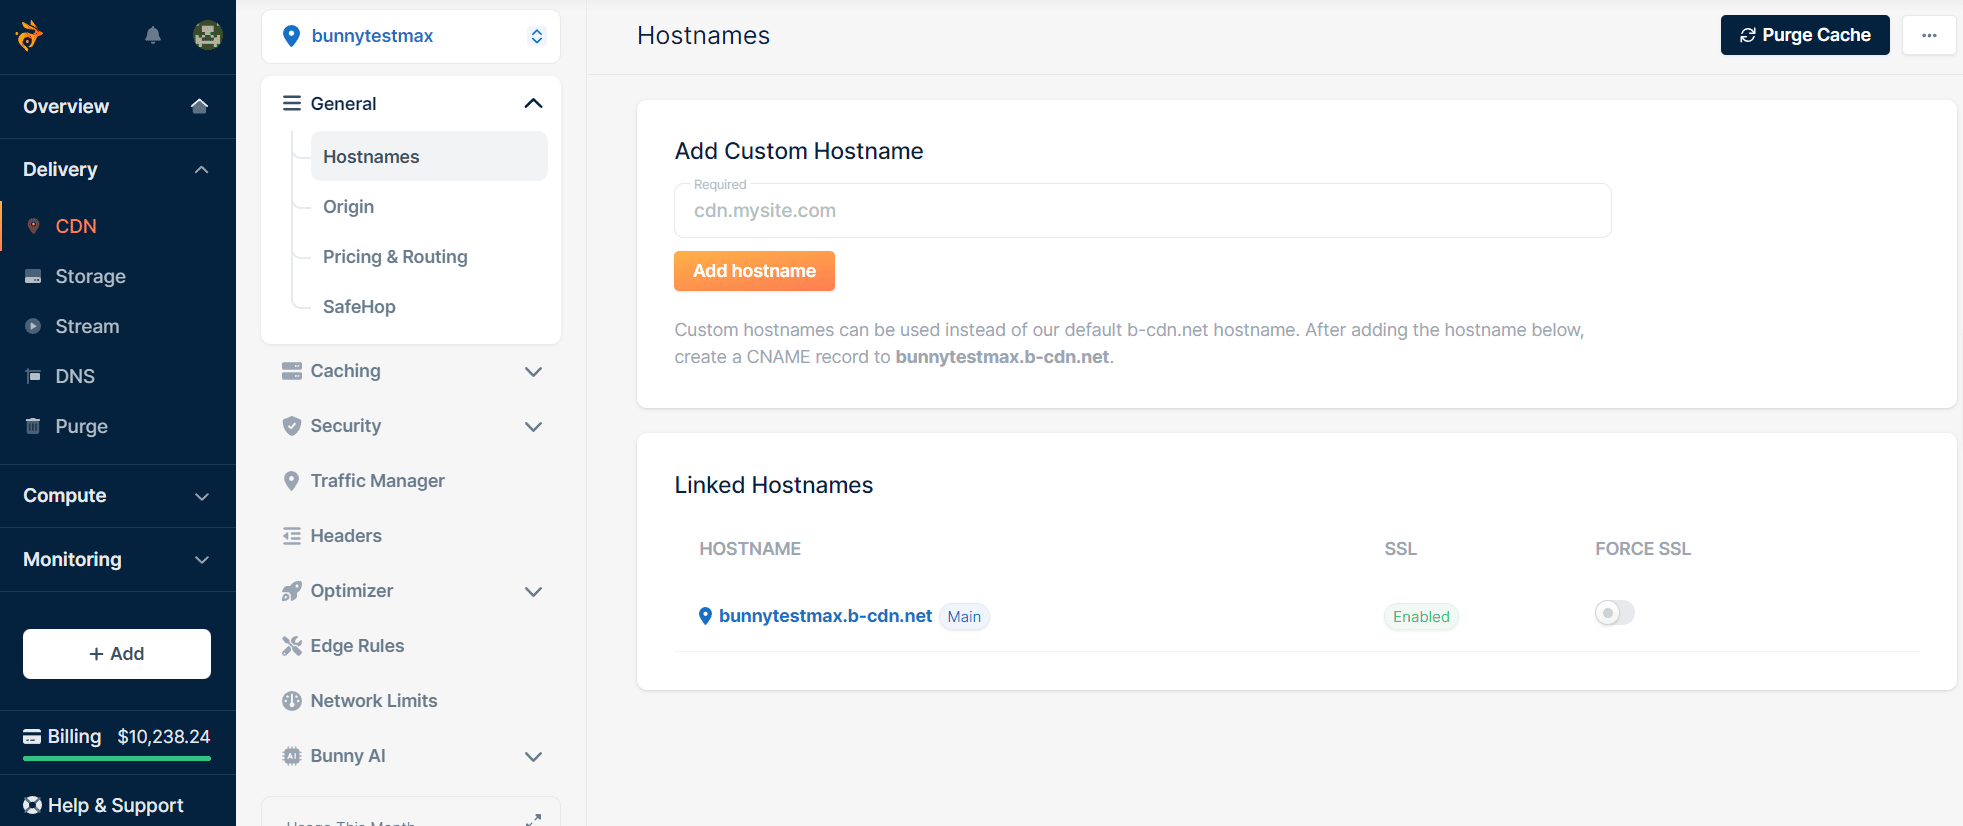Screen dimensions: 1963x826
Task: Click the Main hostname badge
Action: click(x=964, y=617)
